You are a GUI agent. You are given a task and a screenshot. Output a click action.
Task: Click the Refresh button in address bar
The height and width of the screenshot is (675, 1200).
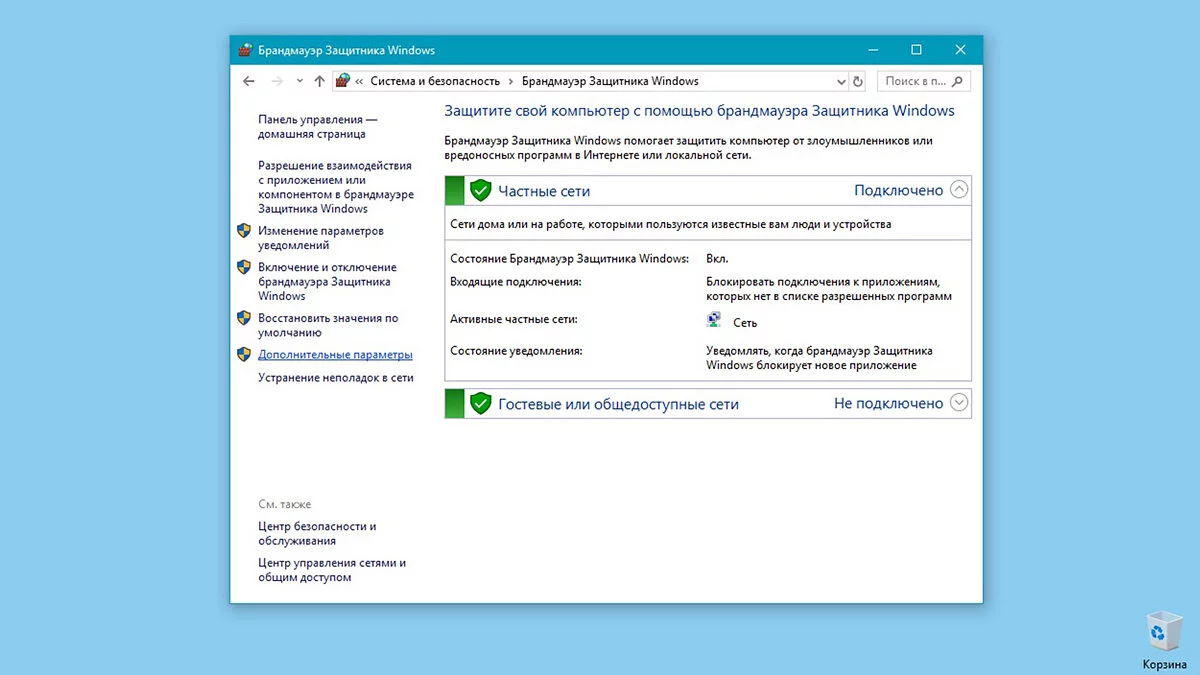click(858, 81)
